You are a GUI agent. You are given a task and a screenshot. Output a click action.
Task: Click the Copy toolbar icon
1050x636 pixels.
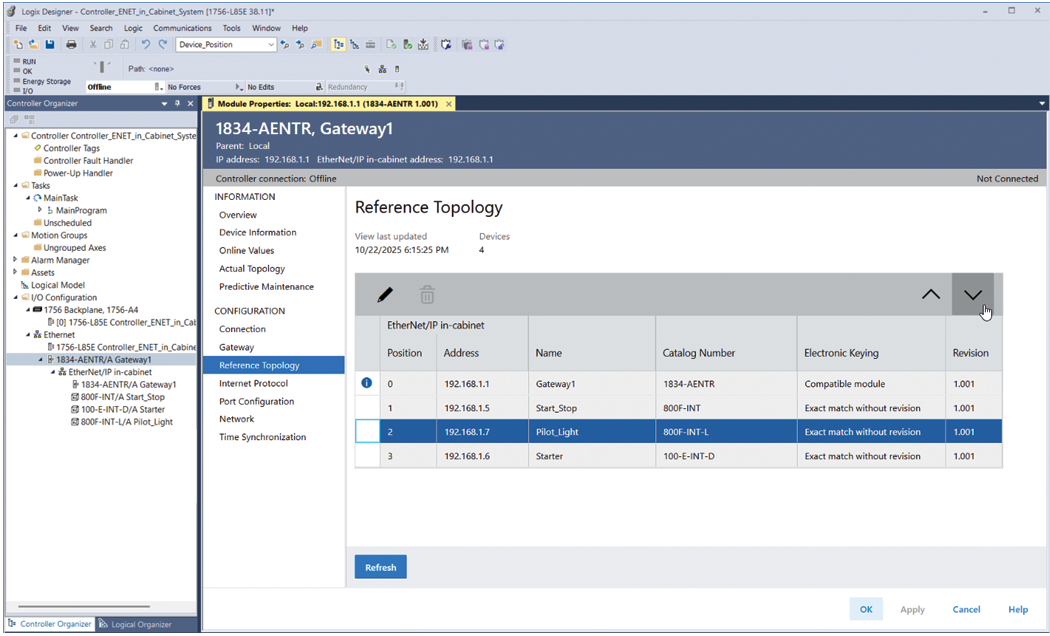pos(108,45)
